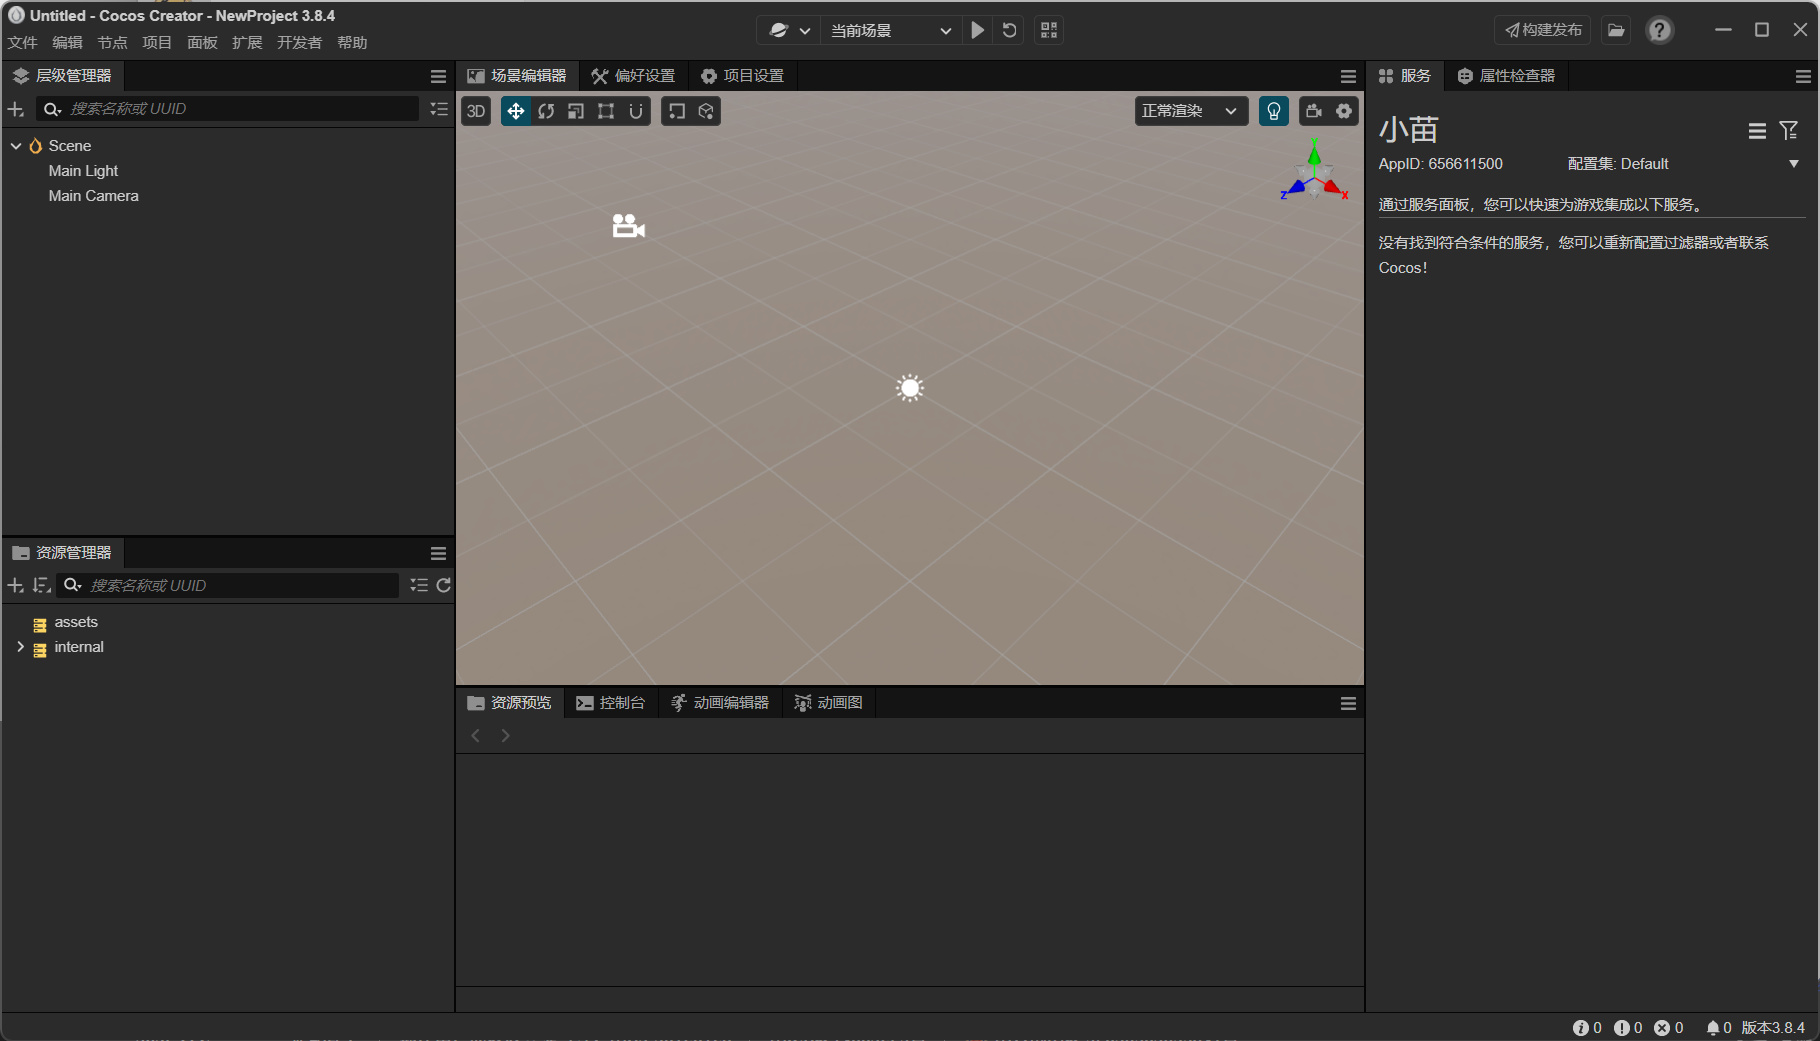Screen dimensions: 1820x1041
Task: Click the camera gizmo in the scene
Action: (x=628, y=226)
